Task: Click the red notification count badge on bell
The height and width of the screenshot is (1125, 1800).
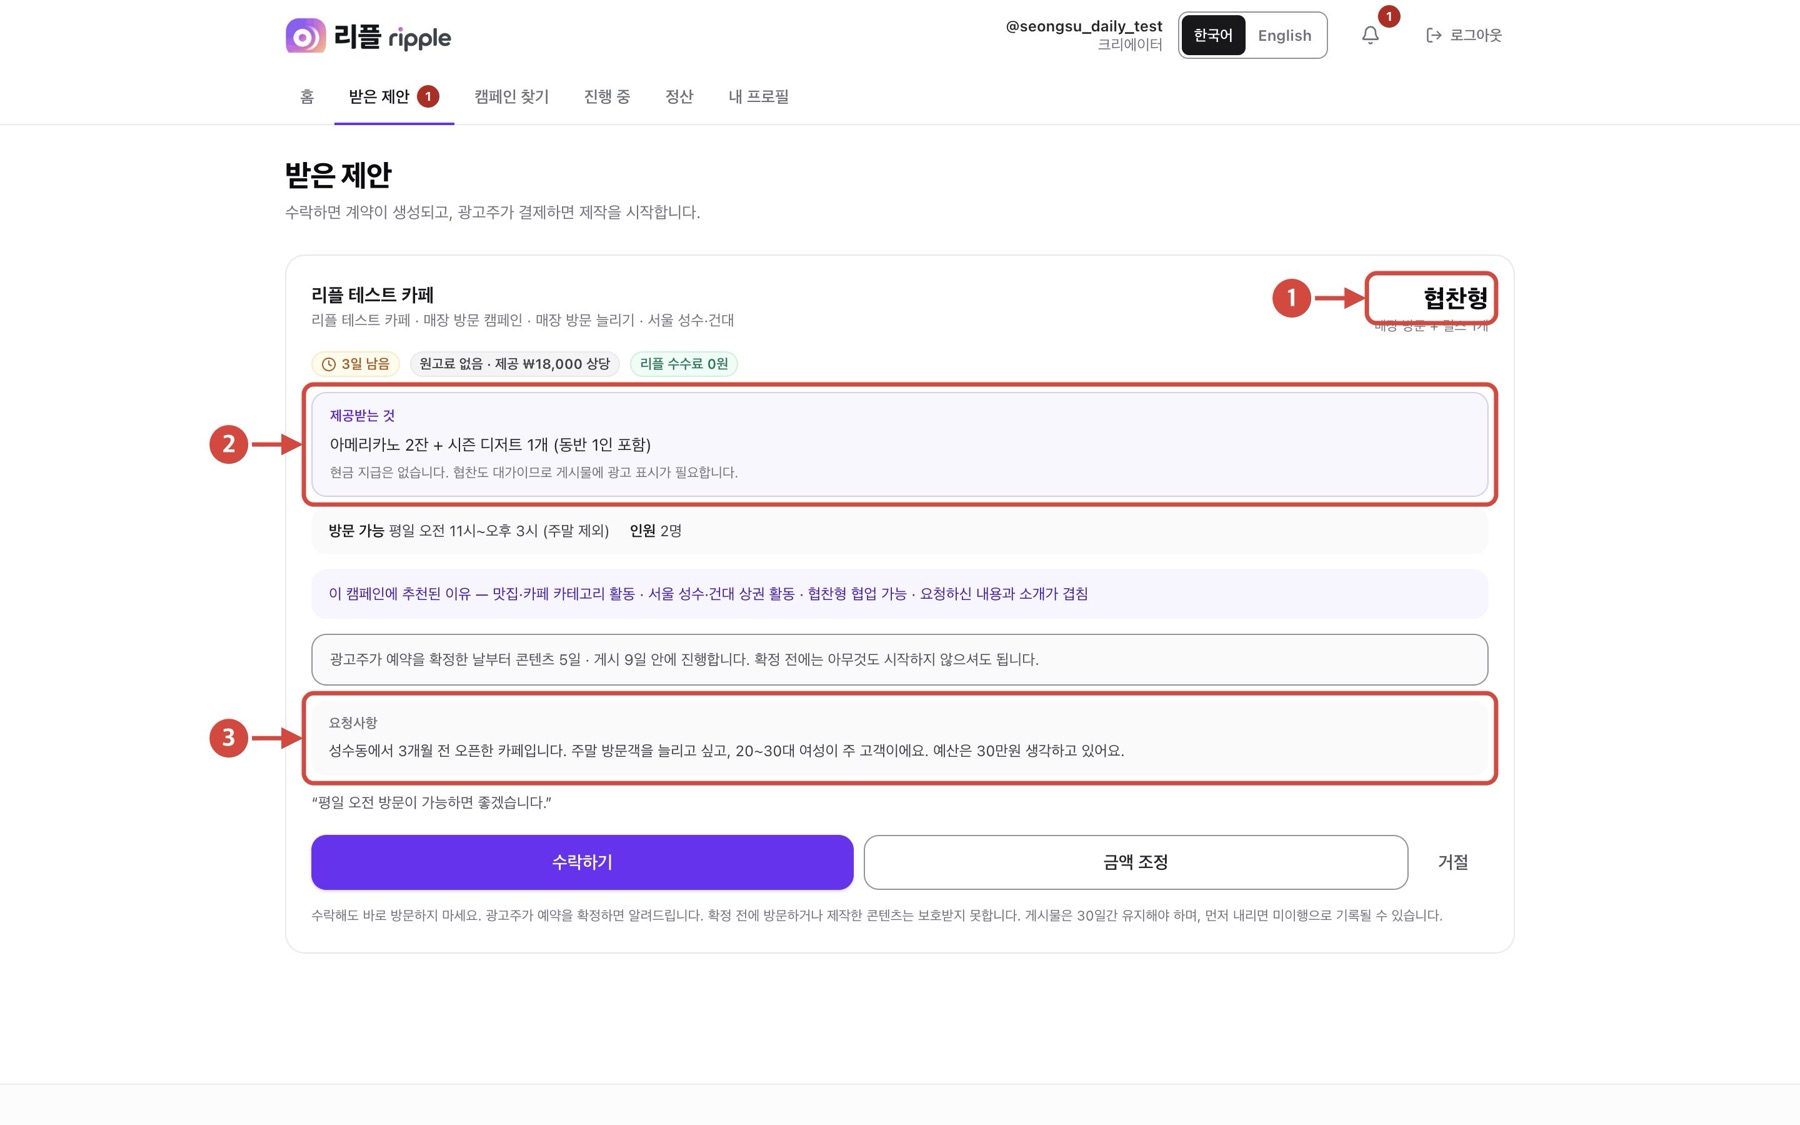Action: [1388, 16]
